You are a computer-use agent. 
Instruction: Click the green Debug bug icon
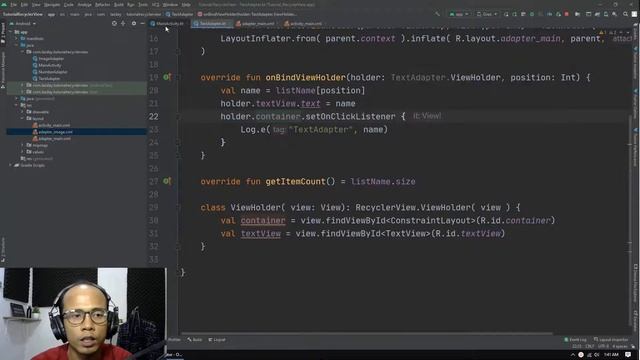[x=532, y=14]
